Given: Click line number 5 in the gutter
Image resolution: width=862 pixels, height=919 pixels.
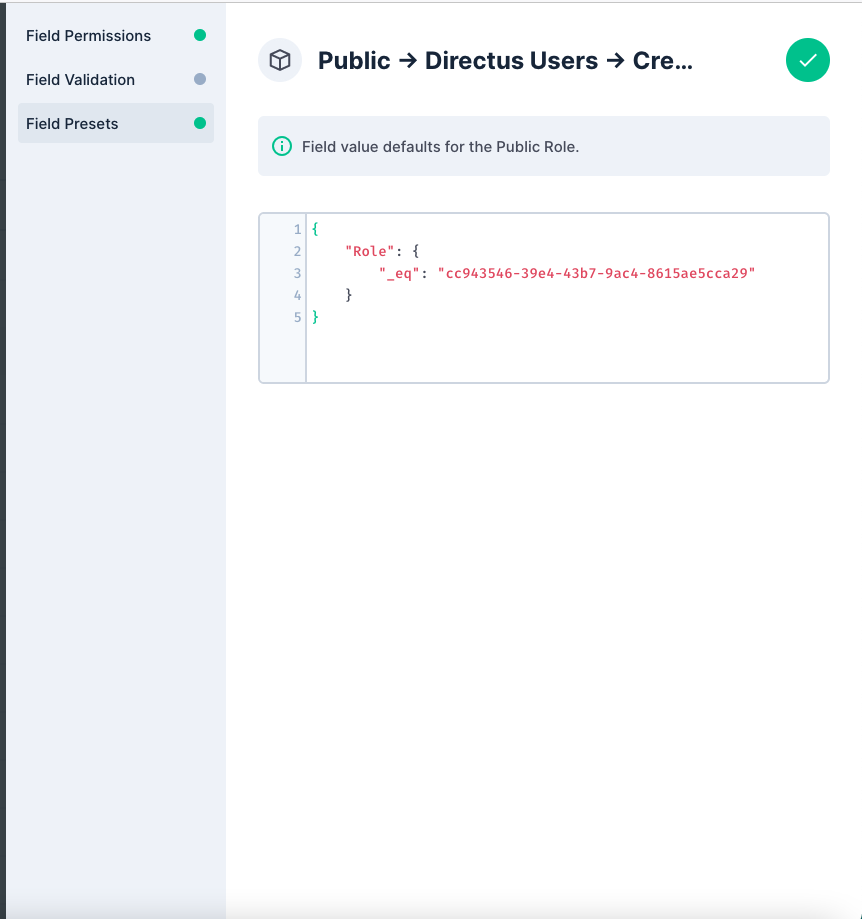Looking at the screenshot, I should (x=297, y=318).
